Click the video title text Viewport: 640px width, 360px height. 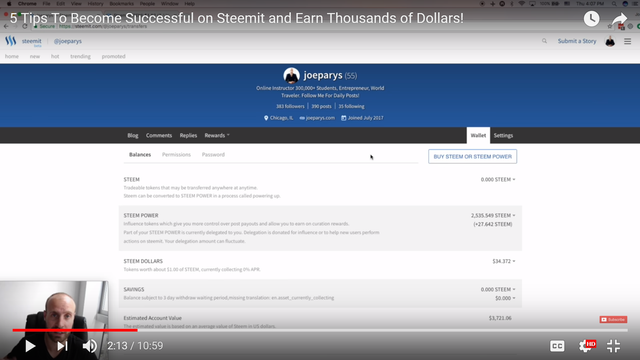coord(237,18)
